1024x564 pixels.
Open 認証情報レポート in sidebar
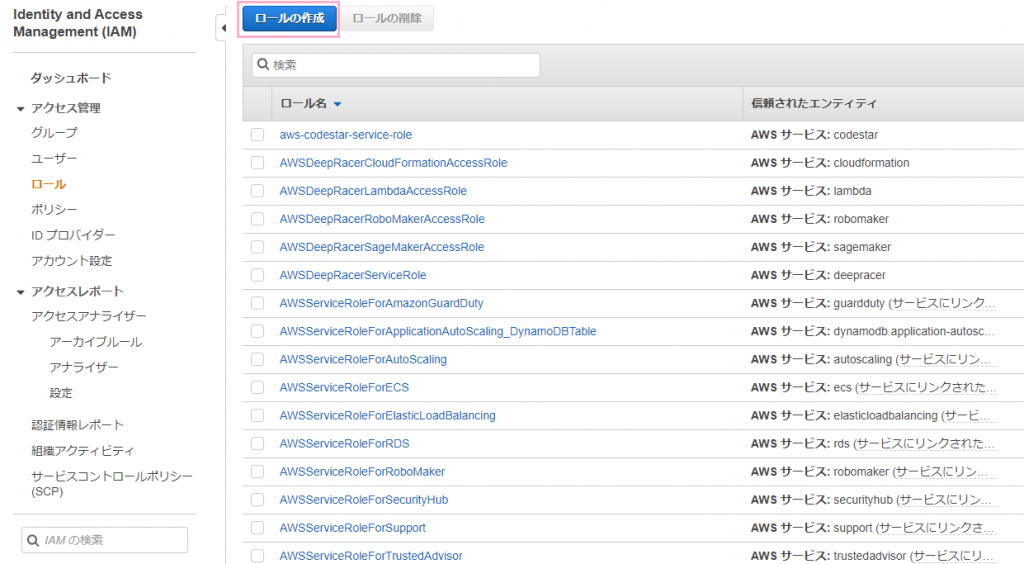point(77,425)
